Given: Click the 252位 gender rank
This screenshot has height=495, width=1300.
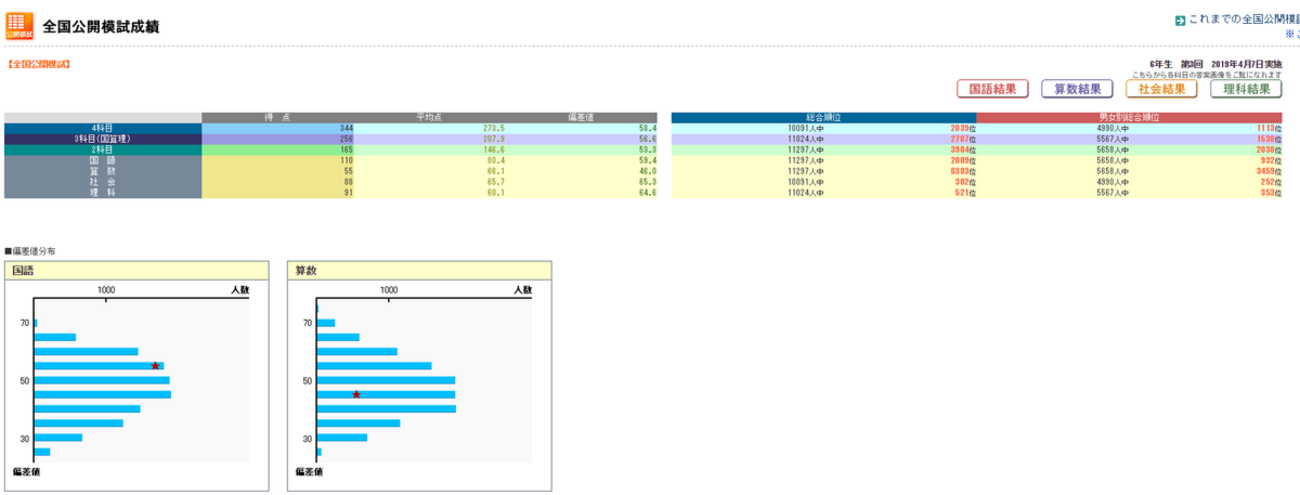Looking at the screenshot, I should (1271, 182).
